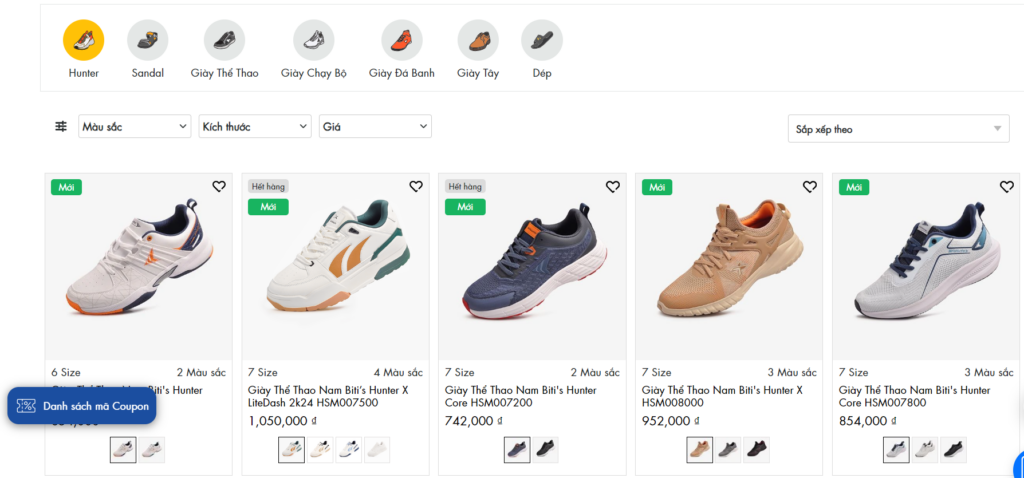The image size is (1024, 478).
Task: Expand the Giá price dropdown
Action: click(x=375, y=127)
